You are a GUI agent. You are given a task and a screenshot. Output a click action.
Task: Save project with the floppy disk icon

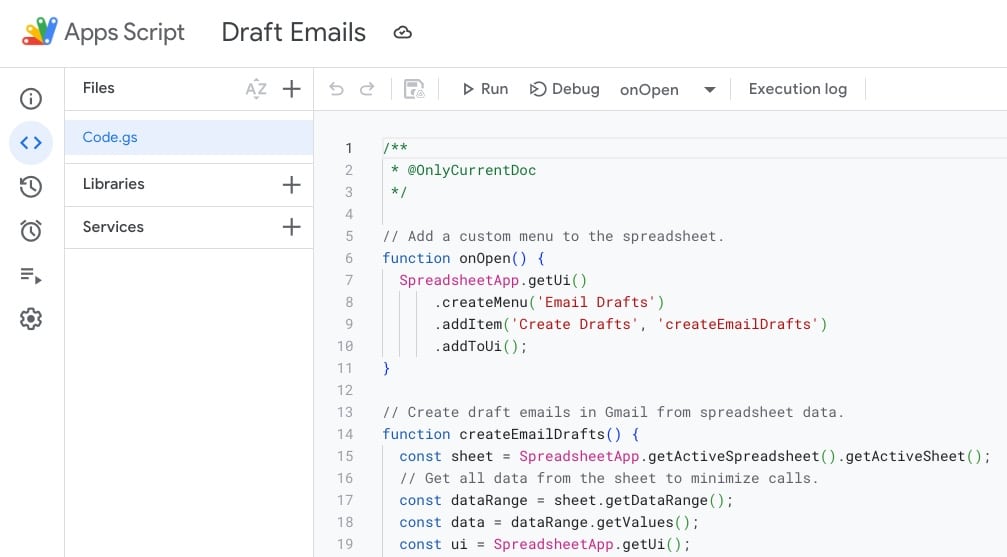[414, 89]
